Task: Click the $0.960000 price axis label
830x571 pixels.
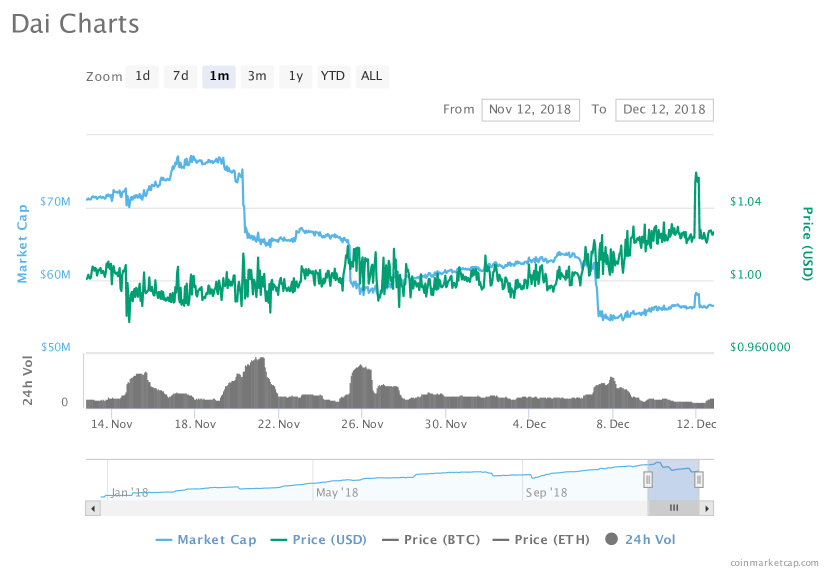Action: pyautogui.click(x=760, y=347)
